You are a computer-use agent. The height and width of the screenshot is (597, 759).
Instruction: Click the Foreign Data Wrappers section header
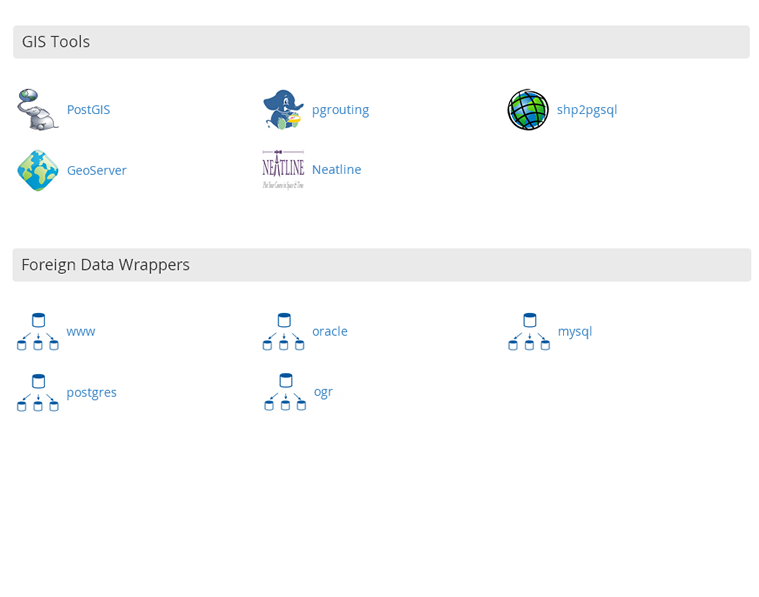click(x=105, y=265)
